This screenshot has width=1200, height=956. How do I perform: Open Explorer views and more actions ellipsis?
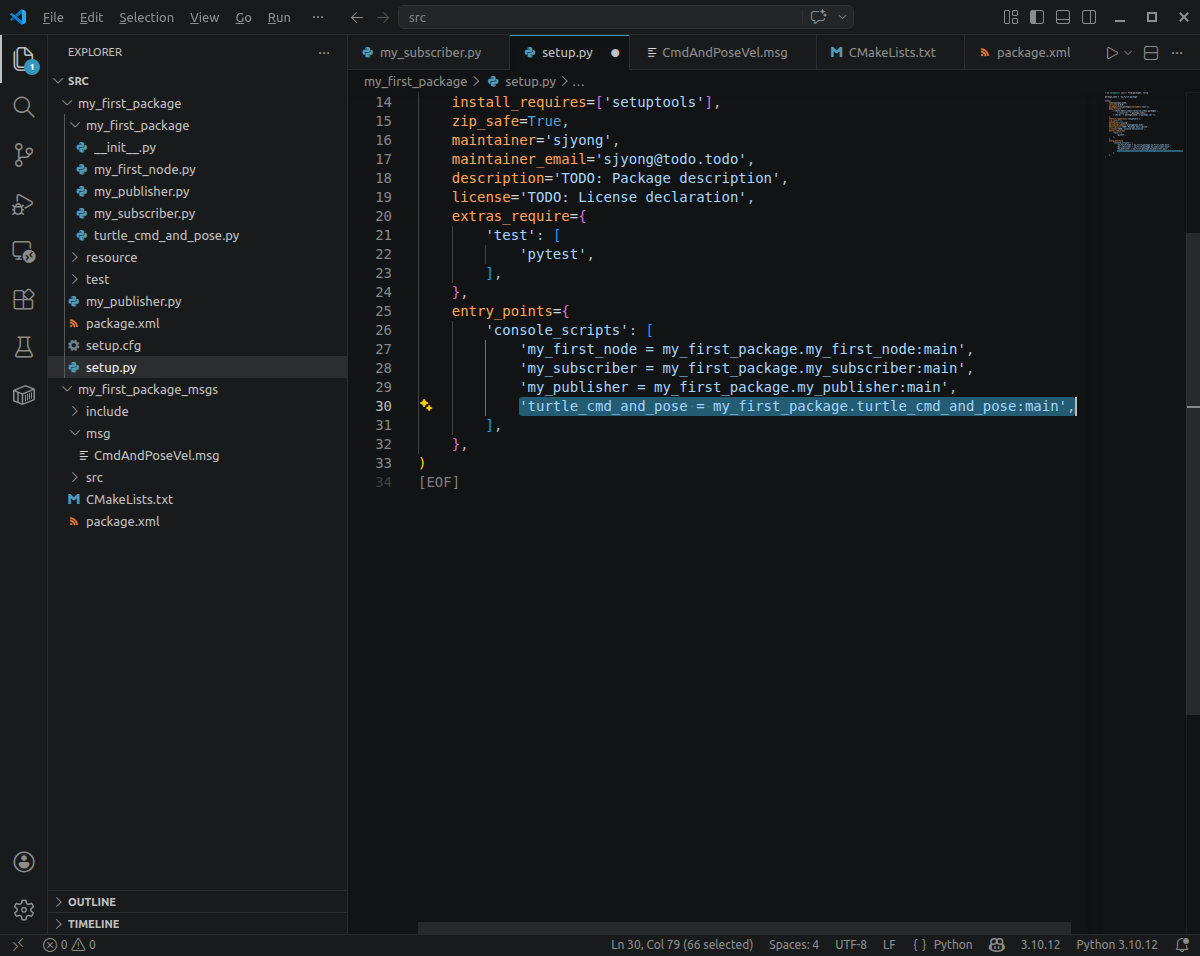(323, 52)
